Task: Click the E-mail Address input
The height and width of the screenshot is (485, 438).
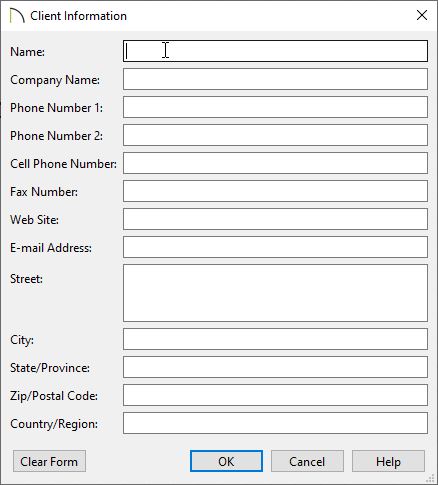Action: coord(275,247)
